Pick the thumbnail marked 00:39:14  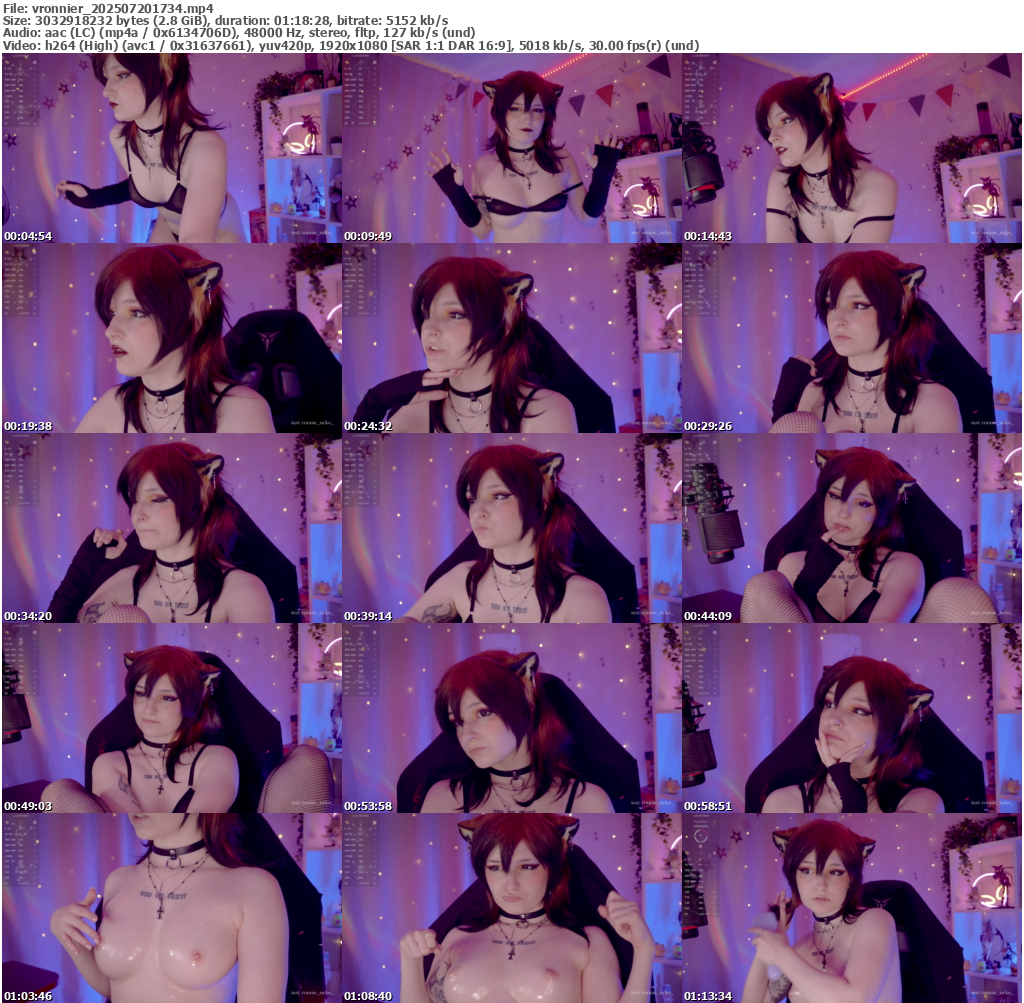(512, 528)
